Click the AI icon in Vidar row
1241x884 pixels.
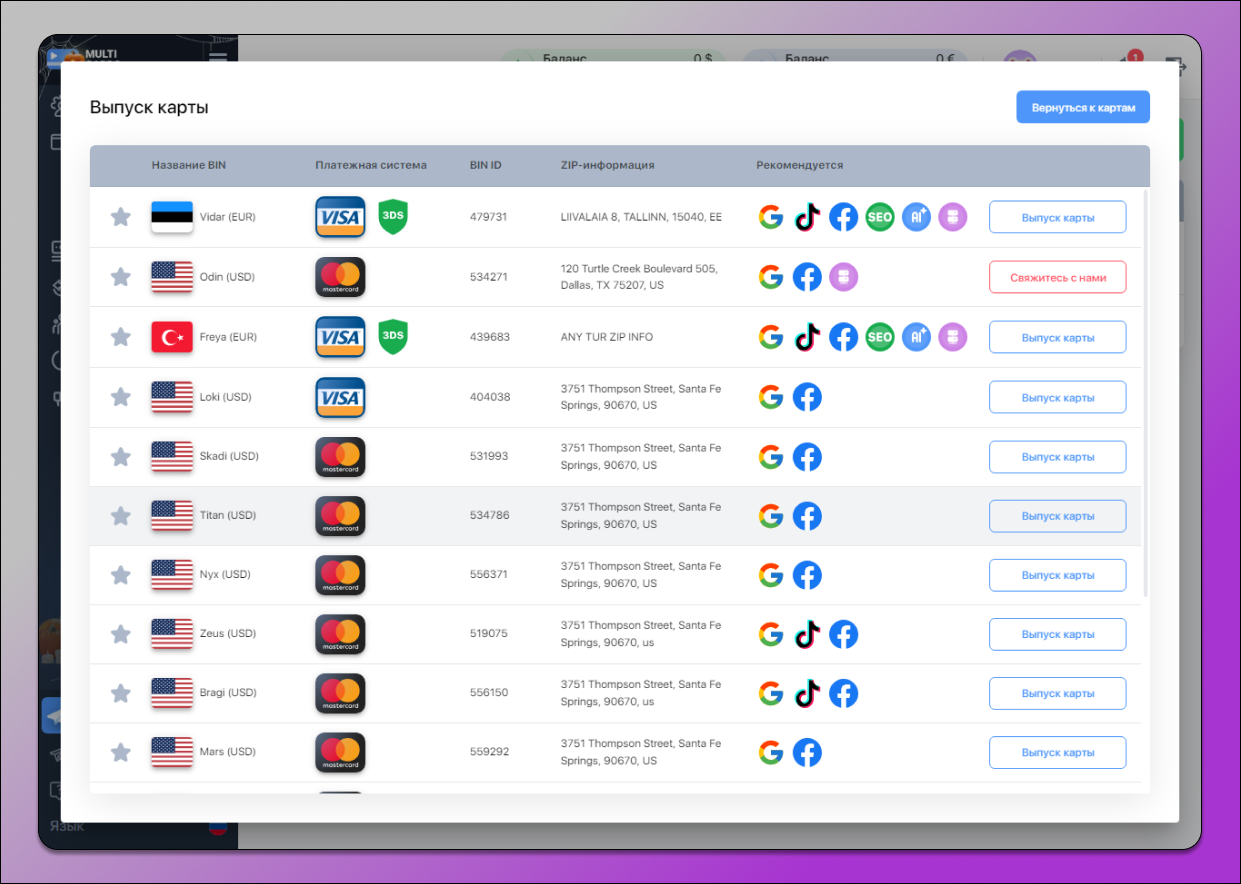[916, 217]
